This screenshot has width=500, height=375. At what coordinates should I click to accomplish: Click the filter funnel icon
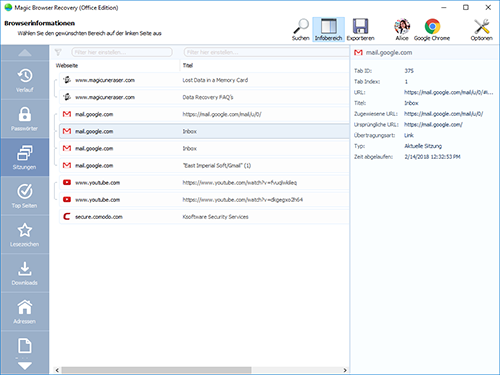tap(58, 52)
